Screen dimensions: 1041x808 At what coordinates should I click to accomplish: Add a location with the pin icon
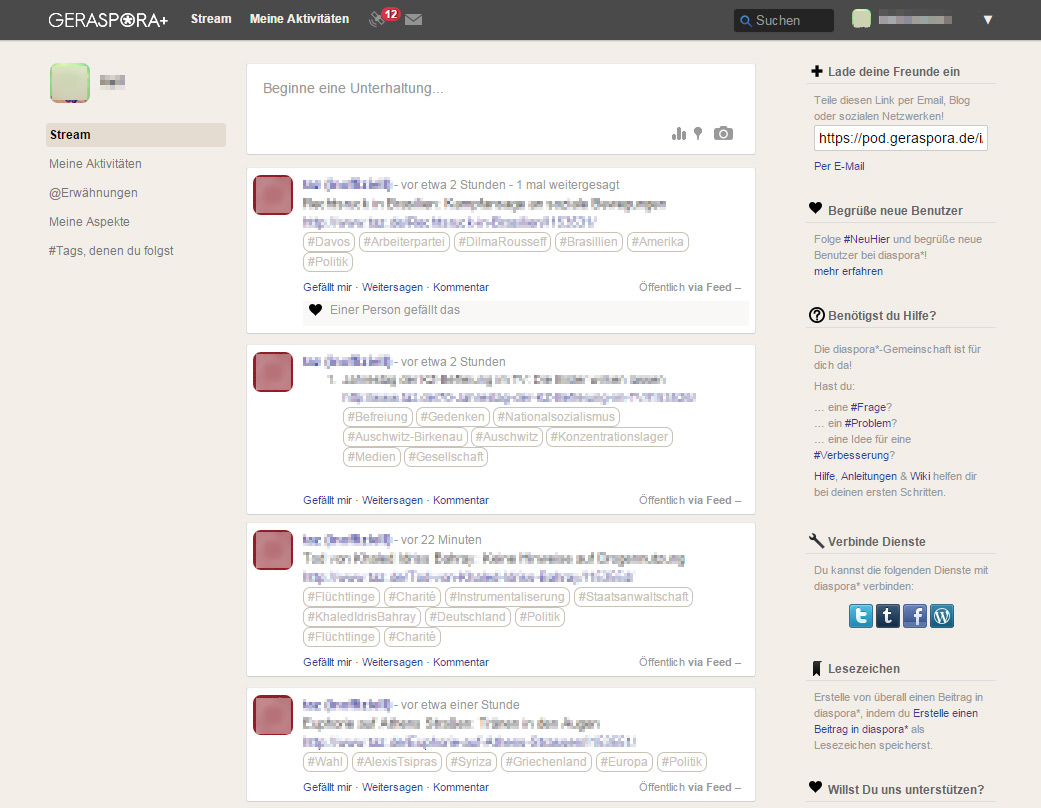tap(698, 134)
